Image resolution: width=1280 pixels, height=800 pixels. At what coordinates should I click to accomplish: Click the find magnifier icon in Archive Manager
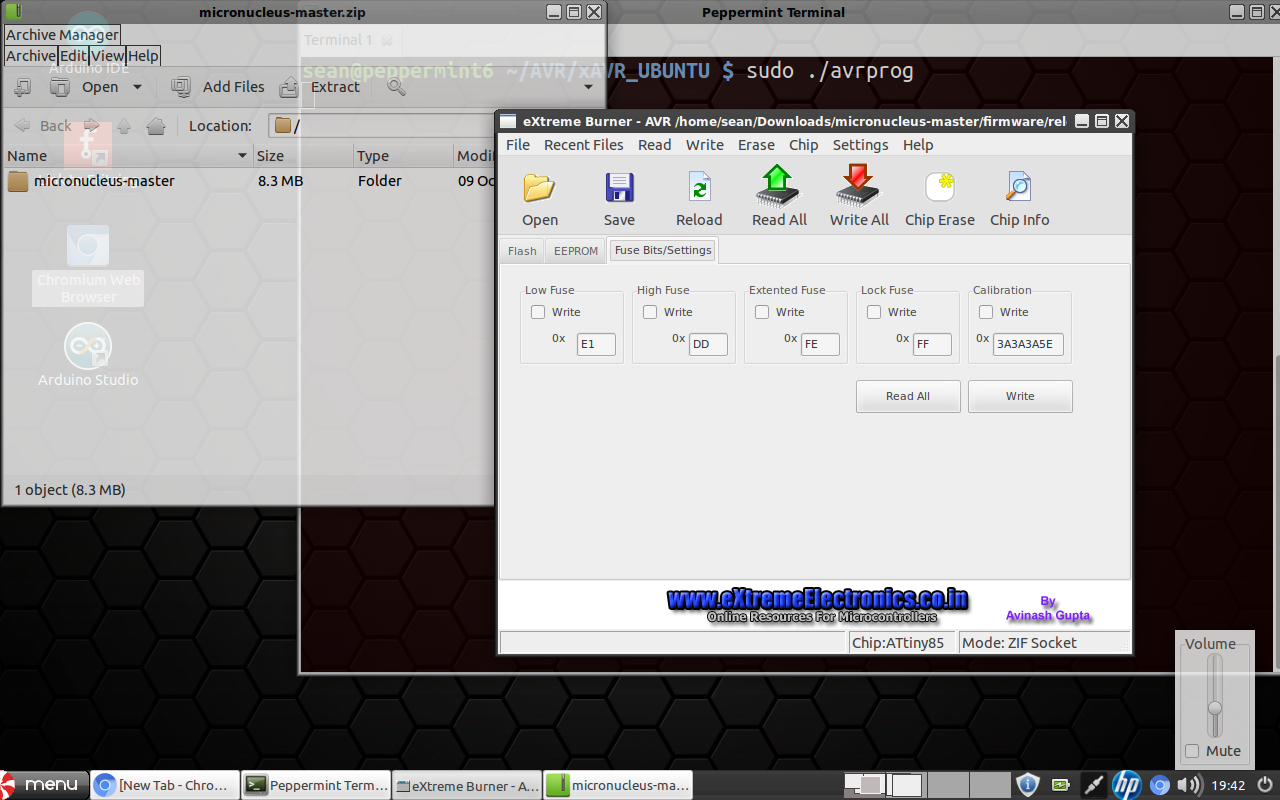point(396,87)
